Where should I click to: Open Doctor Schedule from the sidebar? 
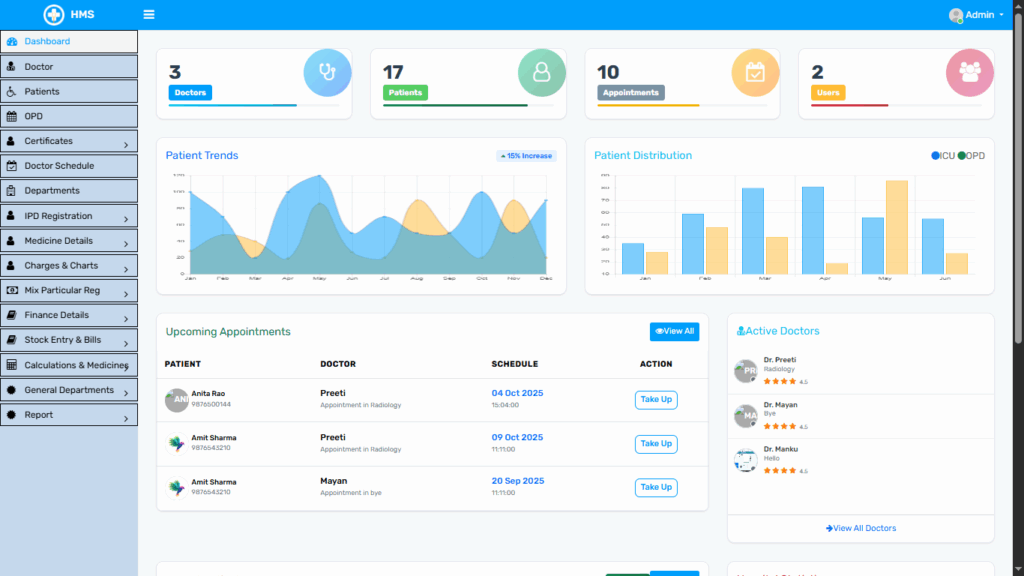click(69, 166)
